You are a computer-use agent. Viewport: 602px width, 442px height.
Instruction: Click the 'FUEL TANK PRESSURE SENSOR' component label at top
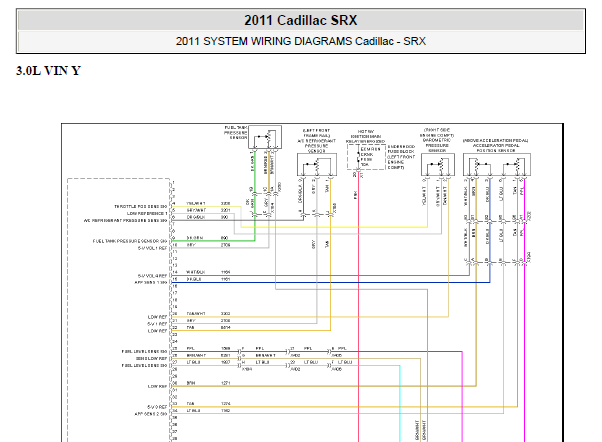pyautogui.click(x=236, y=132)
